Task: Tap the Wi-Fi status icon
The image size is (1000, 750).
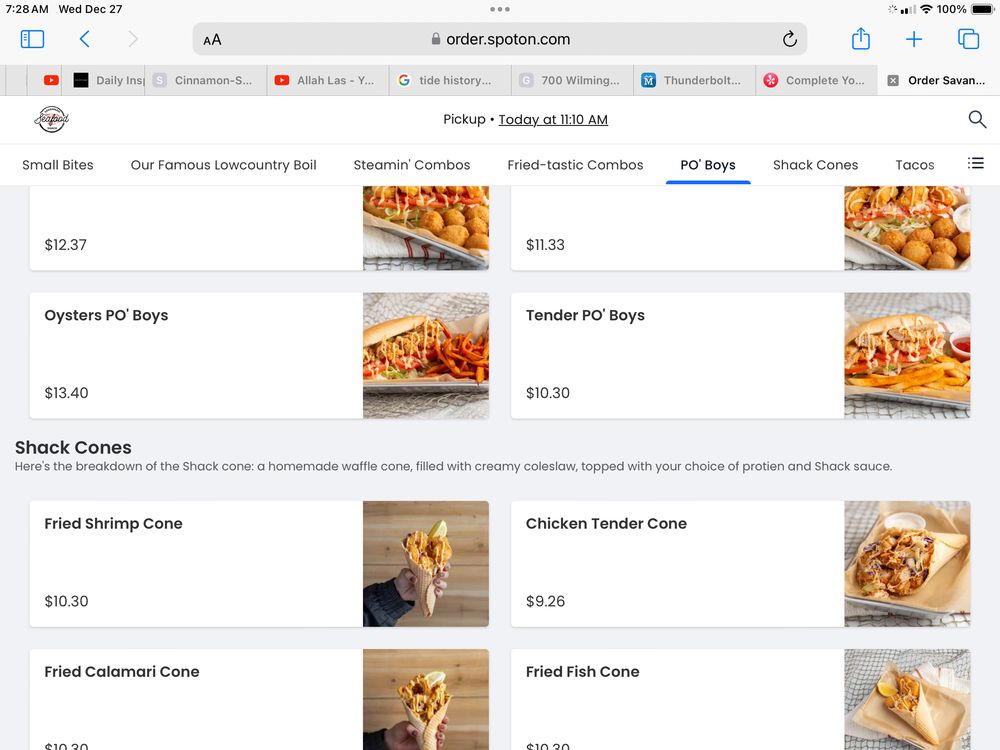Action: (926, 9)
